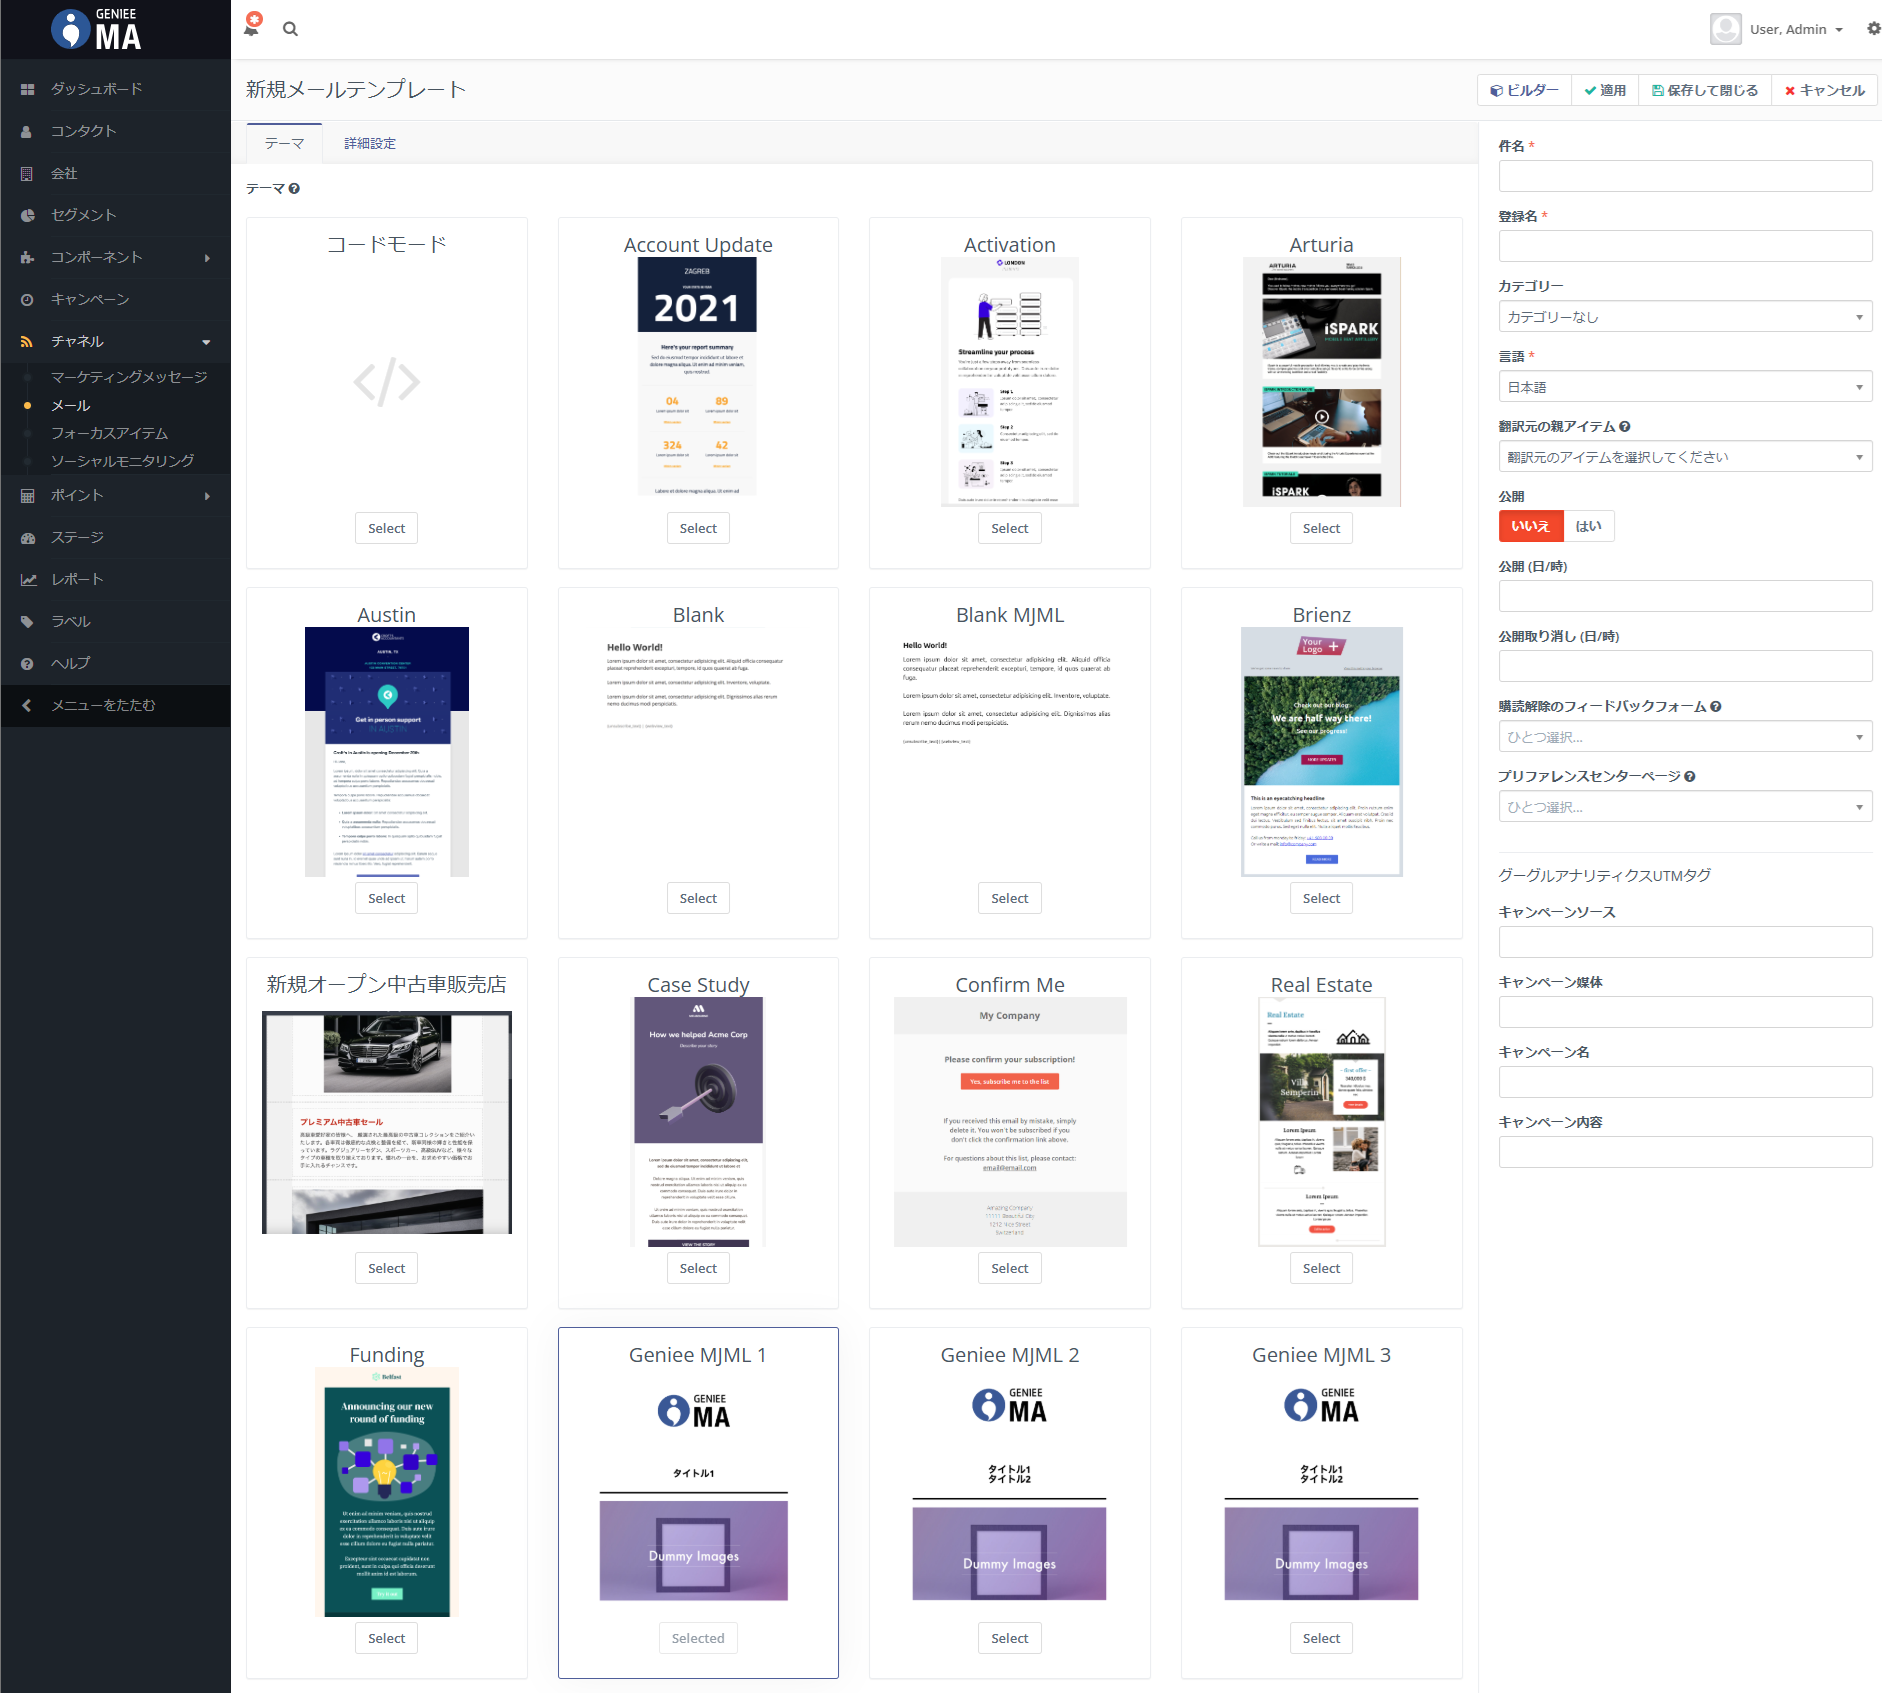Viewport: 1882px width, 1693px height.
Task: Click the 件名 input field
Action: [1684, 176]
